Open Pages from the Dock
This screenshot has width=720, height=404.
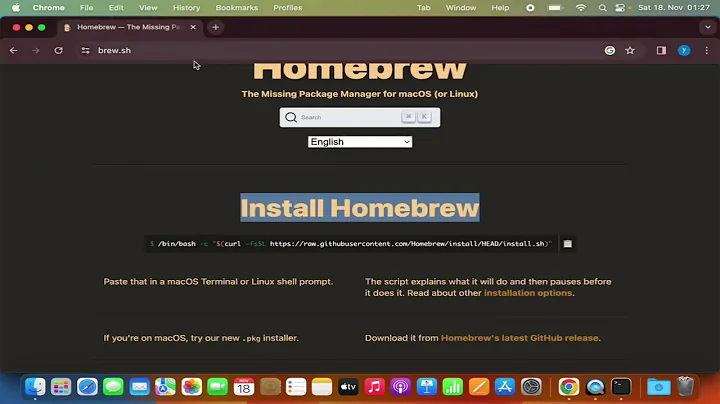(x=478, y=387)
